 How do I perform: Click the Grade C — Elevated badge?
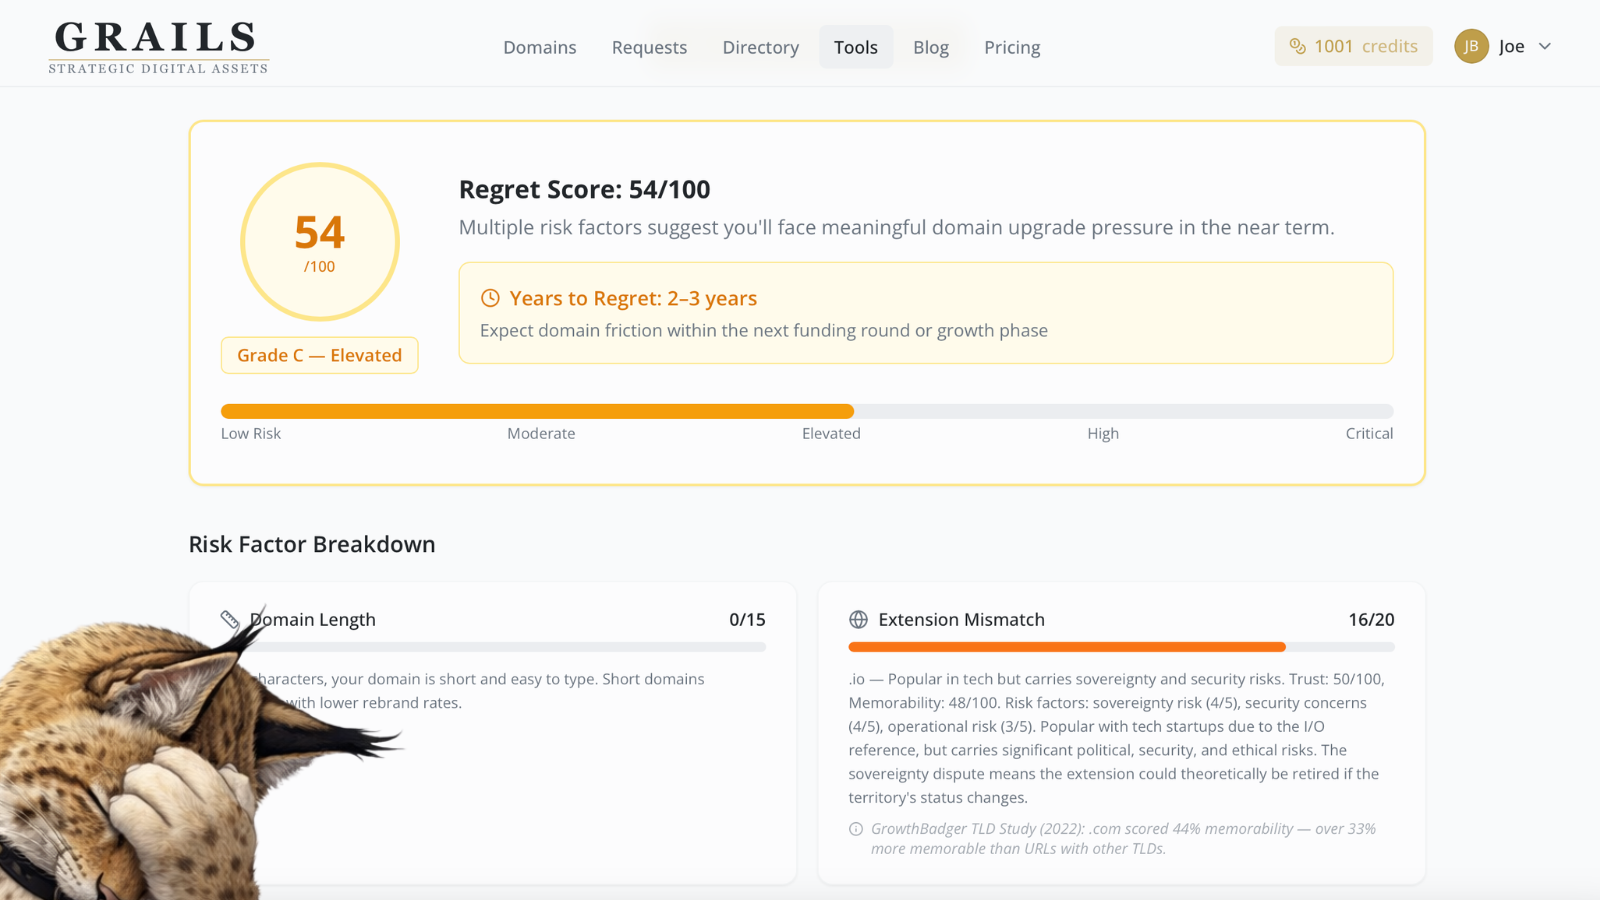click(320, 355)
